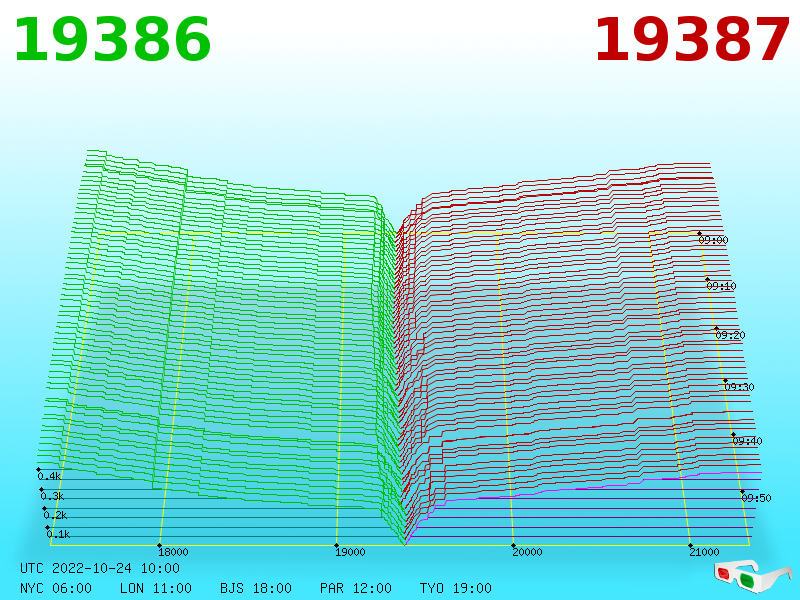Click the 0.1k depth axis label
The width and height of the screenshot is (800, 600).
click(58, 534)
